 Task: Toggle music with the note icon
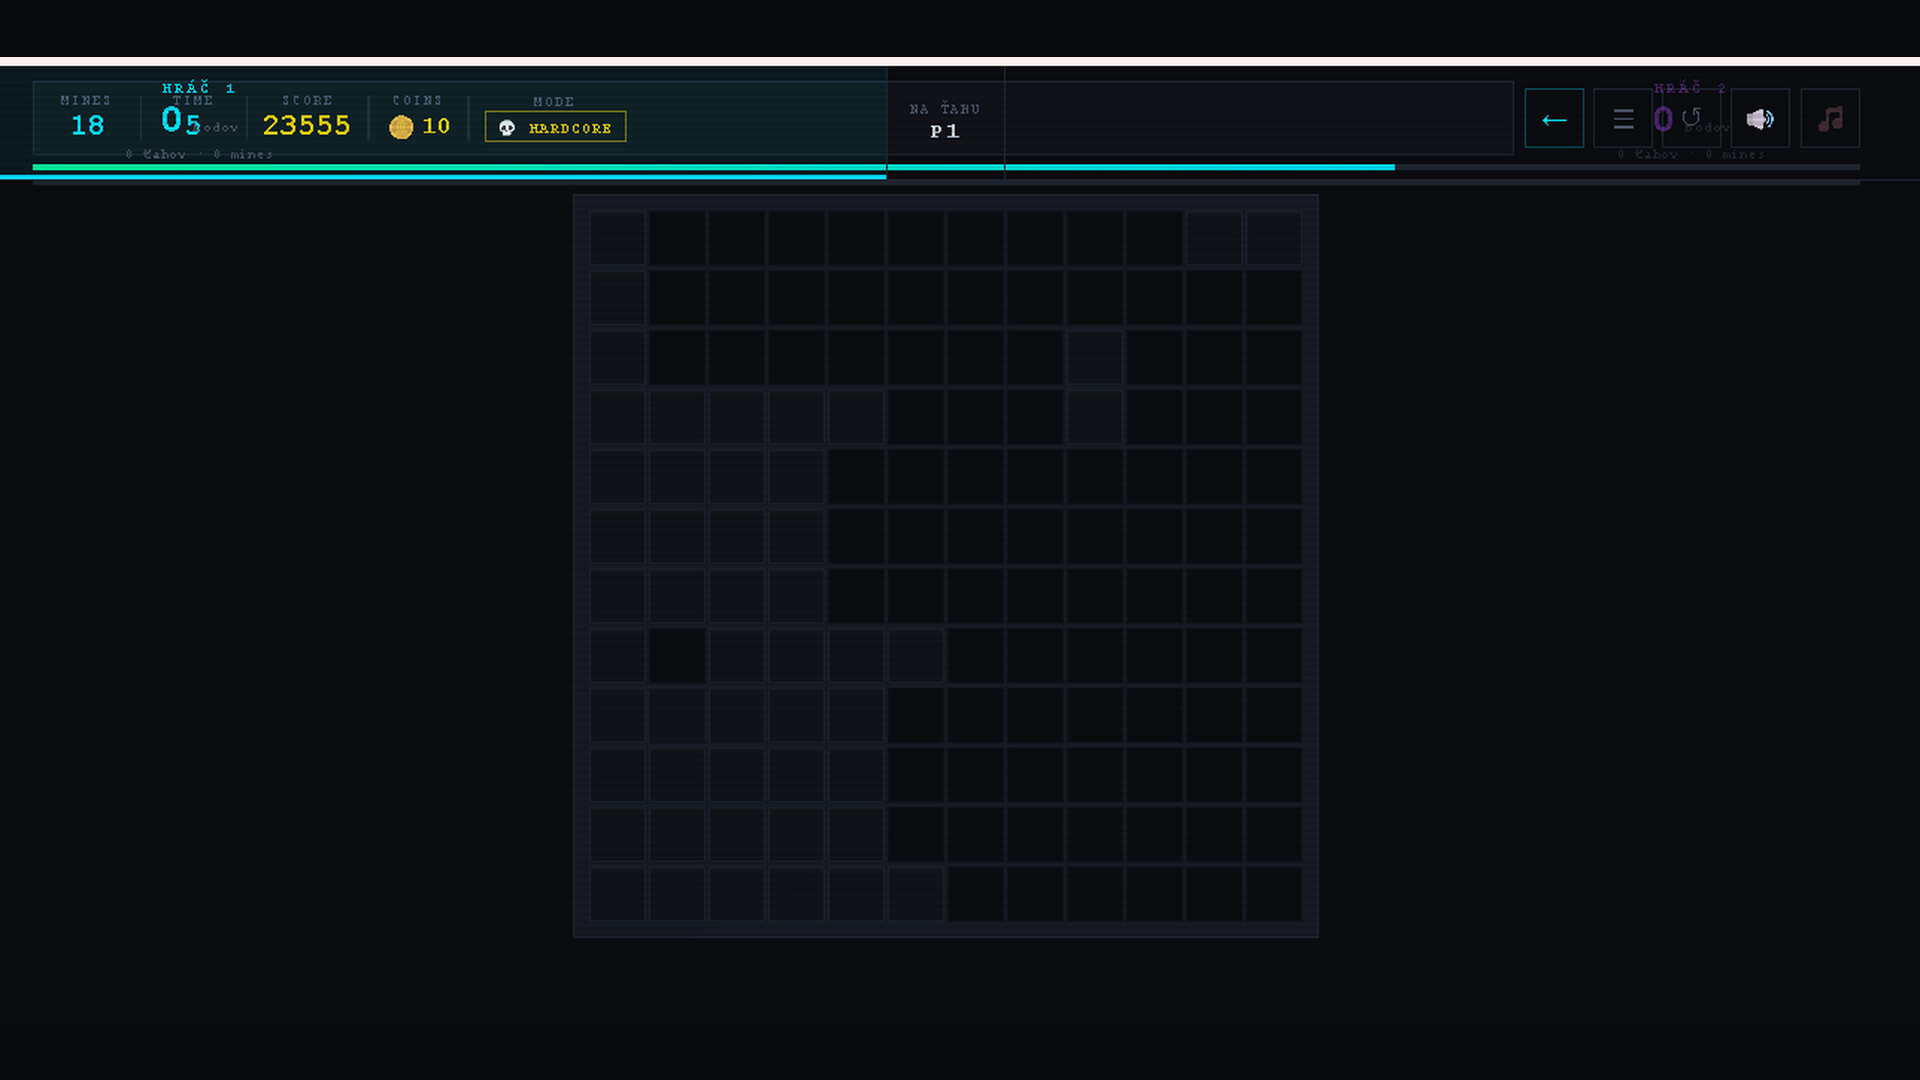point(1830,119)
